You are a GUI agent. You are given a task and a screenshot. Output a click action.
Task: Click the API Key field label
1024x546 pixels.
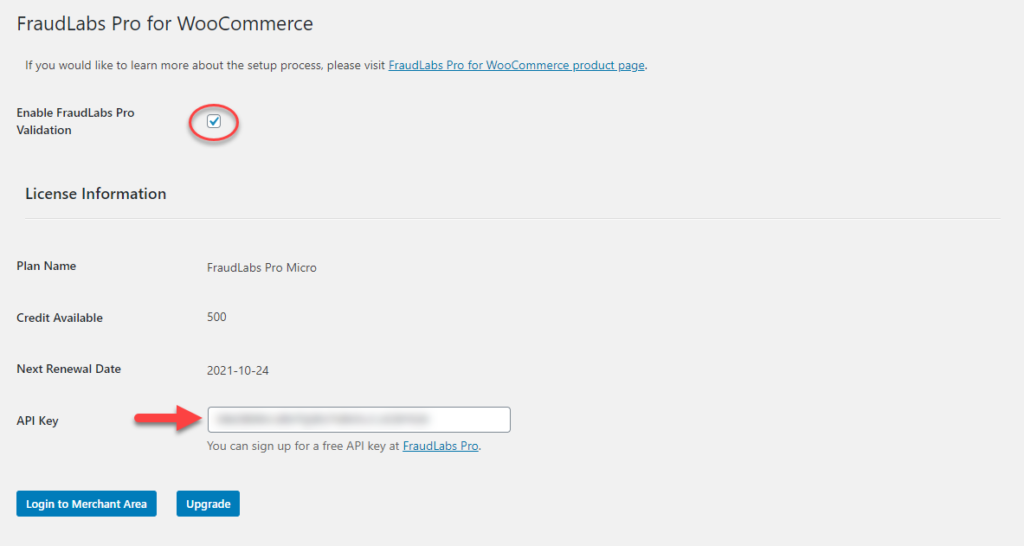37,421
